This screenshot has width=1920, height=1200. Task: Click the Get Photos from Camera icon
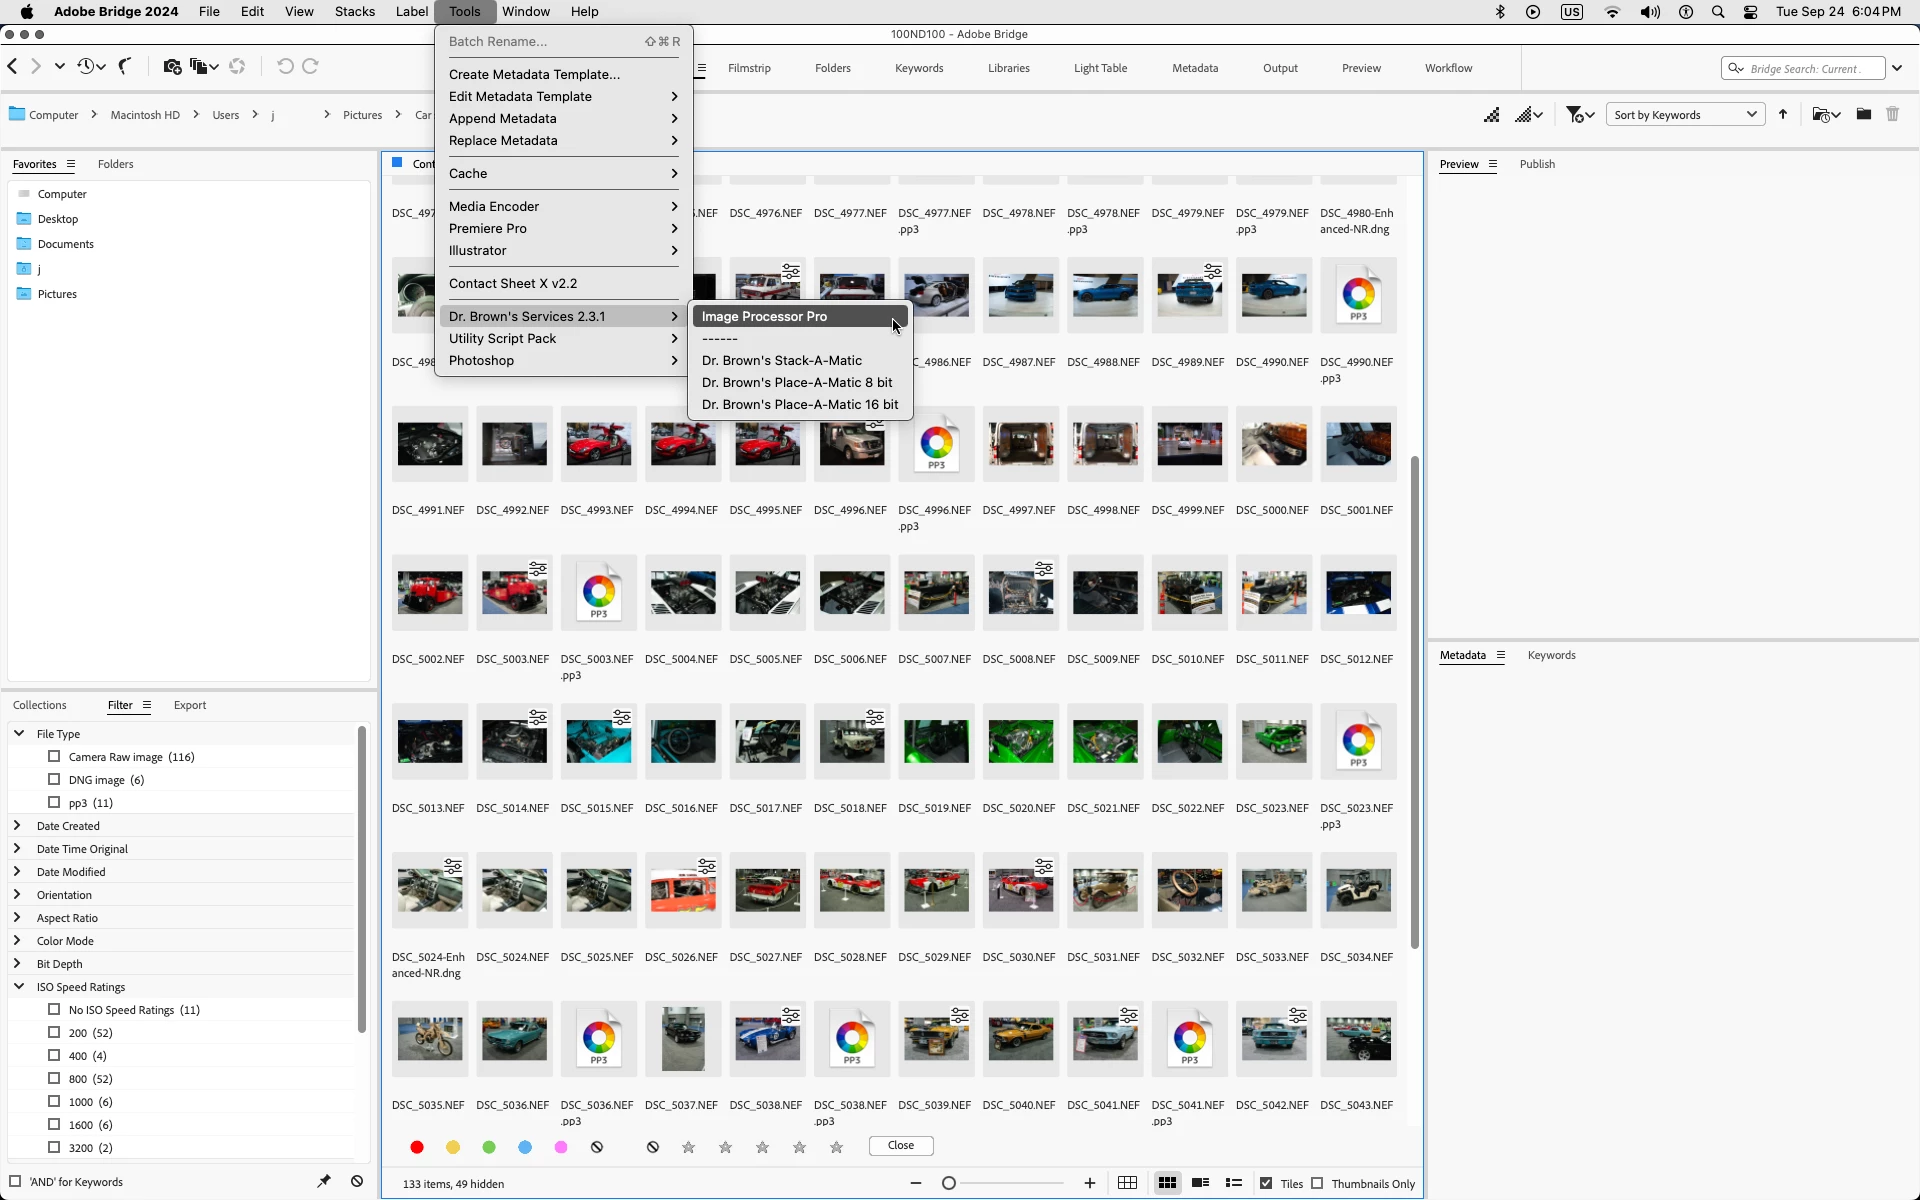tap(172, 67)
